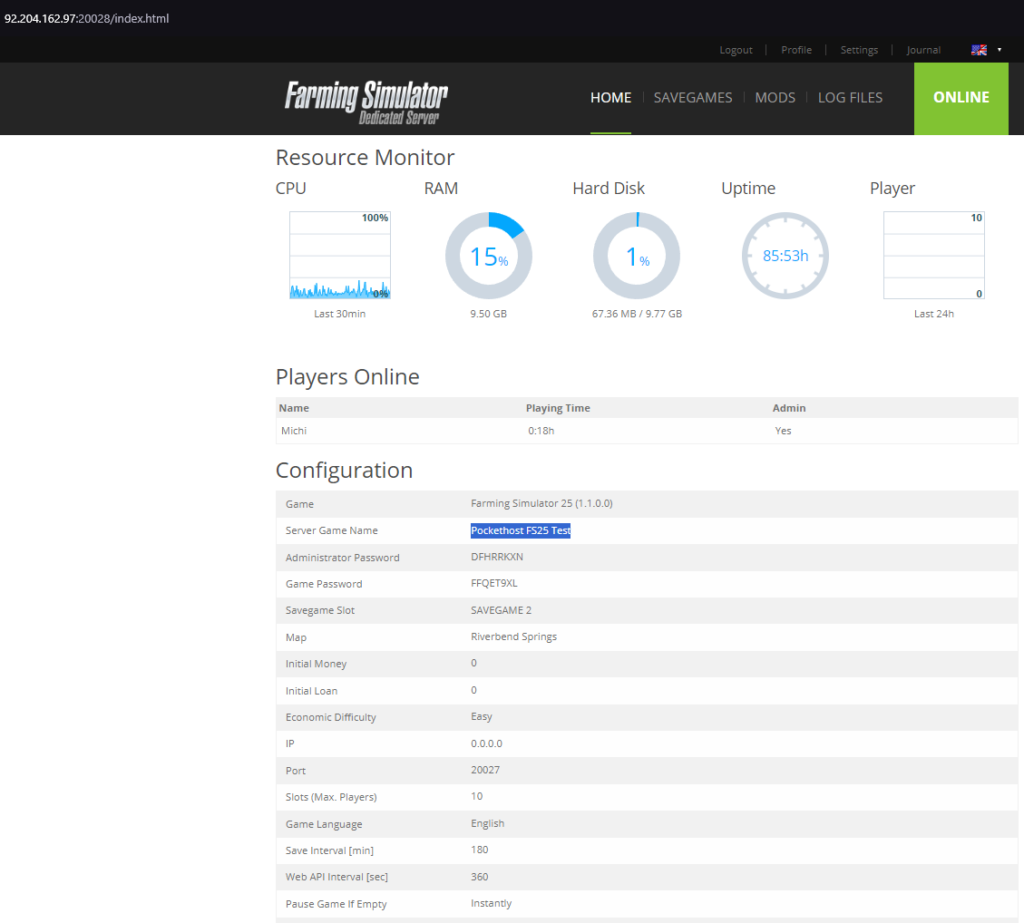Click the Uptime clock gauge

click(785, 256)
